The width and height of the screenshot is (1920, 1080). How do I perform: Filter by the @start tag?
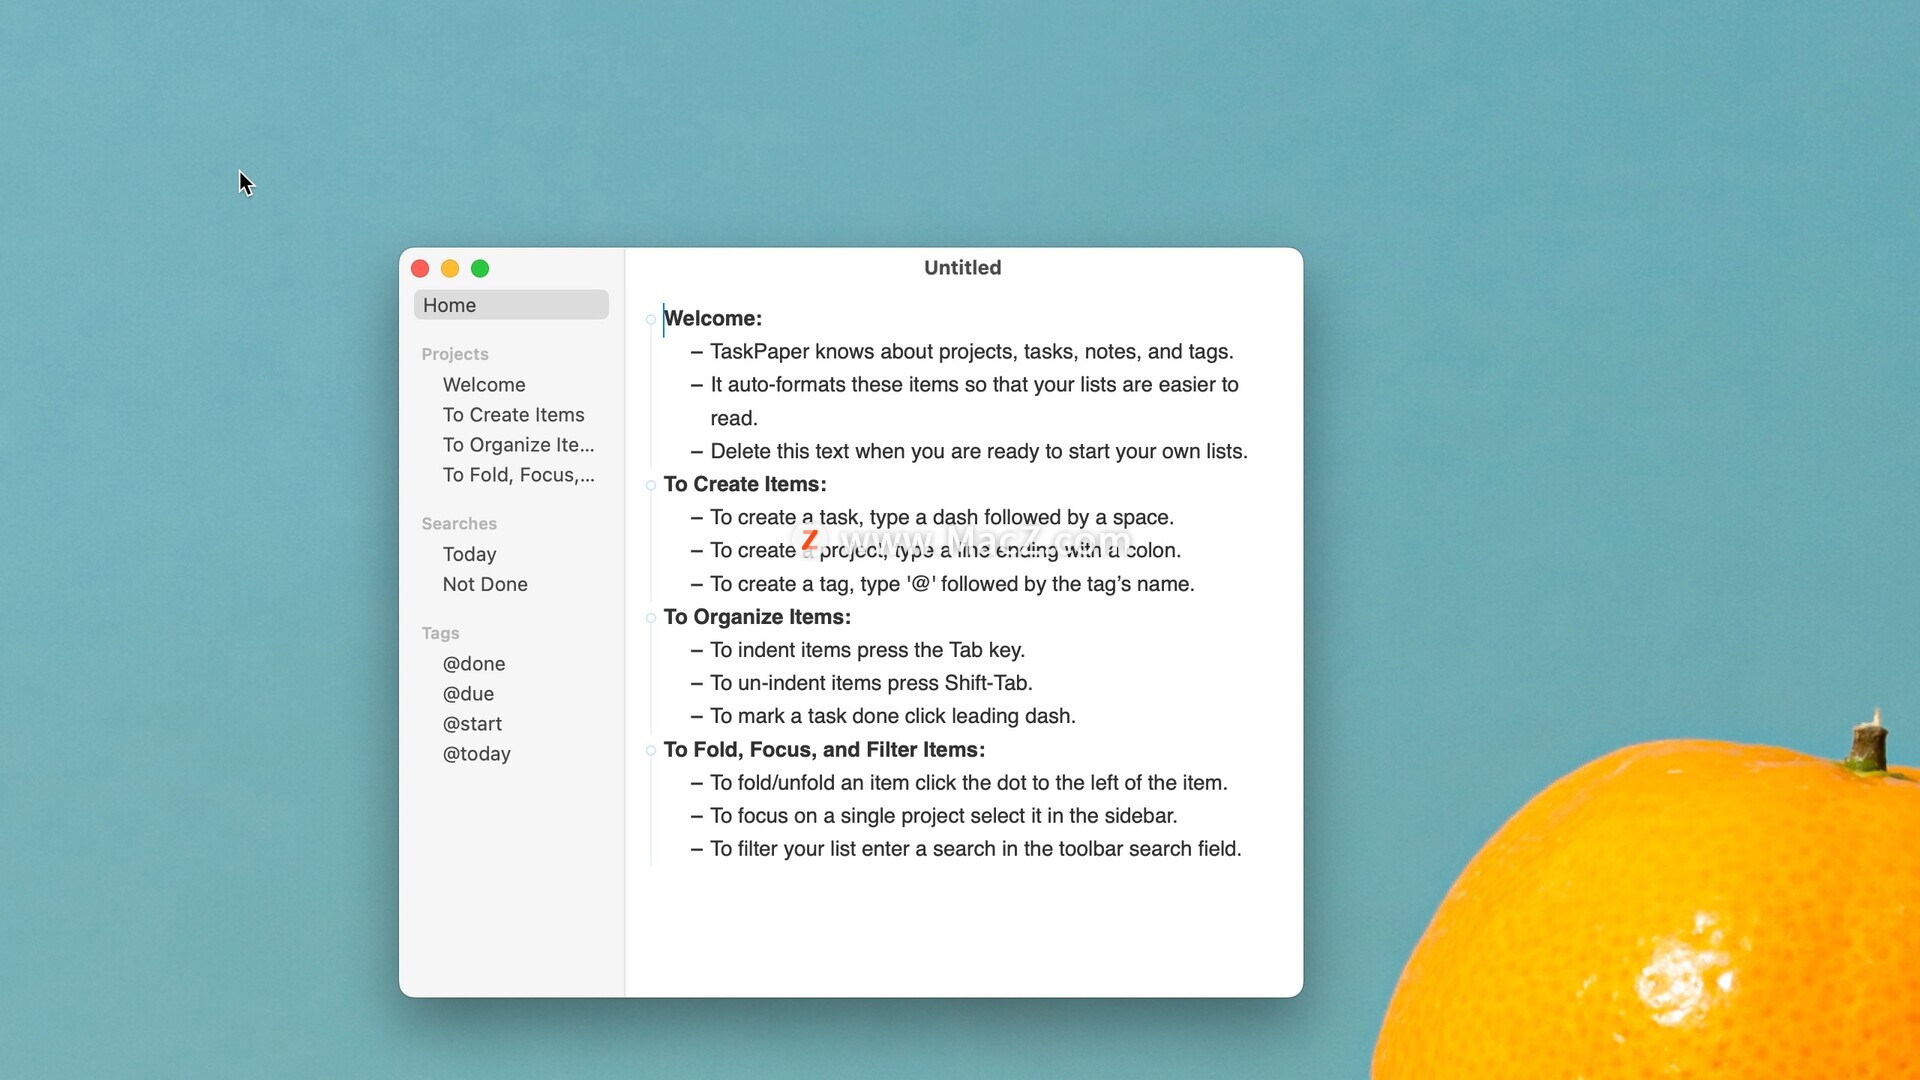tap(472, 724)
